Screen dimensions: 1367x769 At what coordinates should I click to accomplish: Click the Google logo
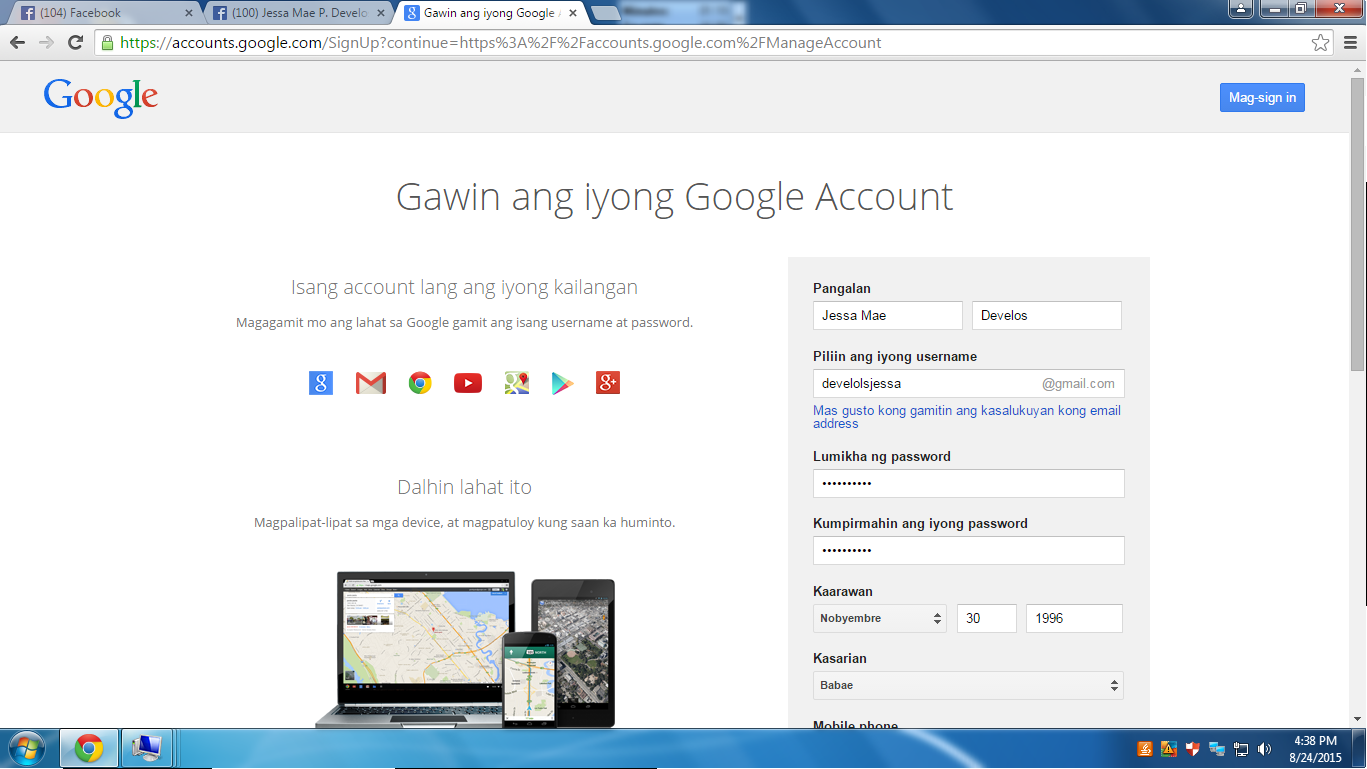click(x=101, y=98)
